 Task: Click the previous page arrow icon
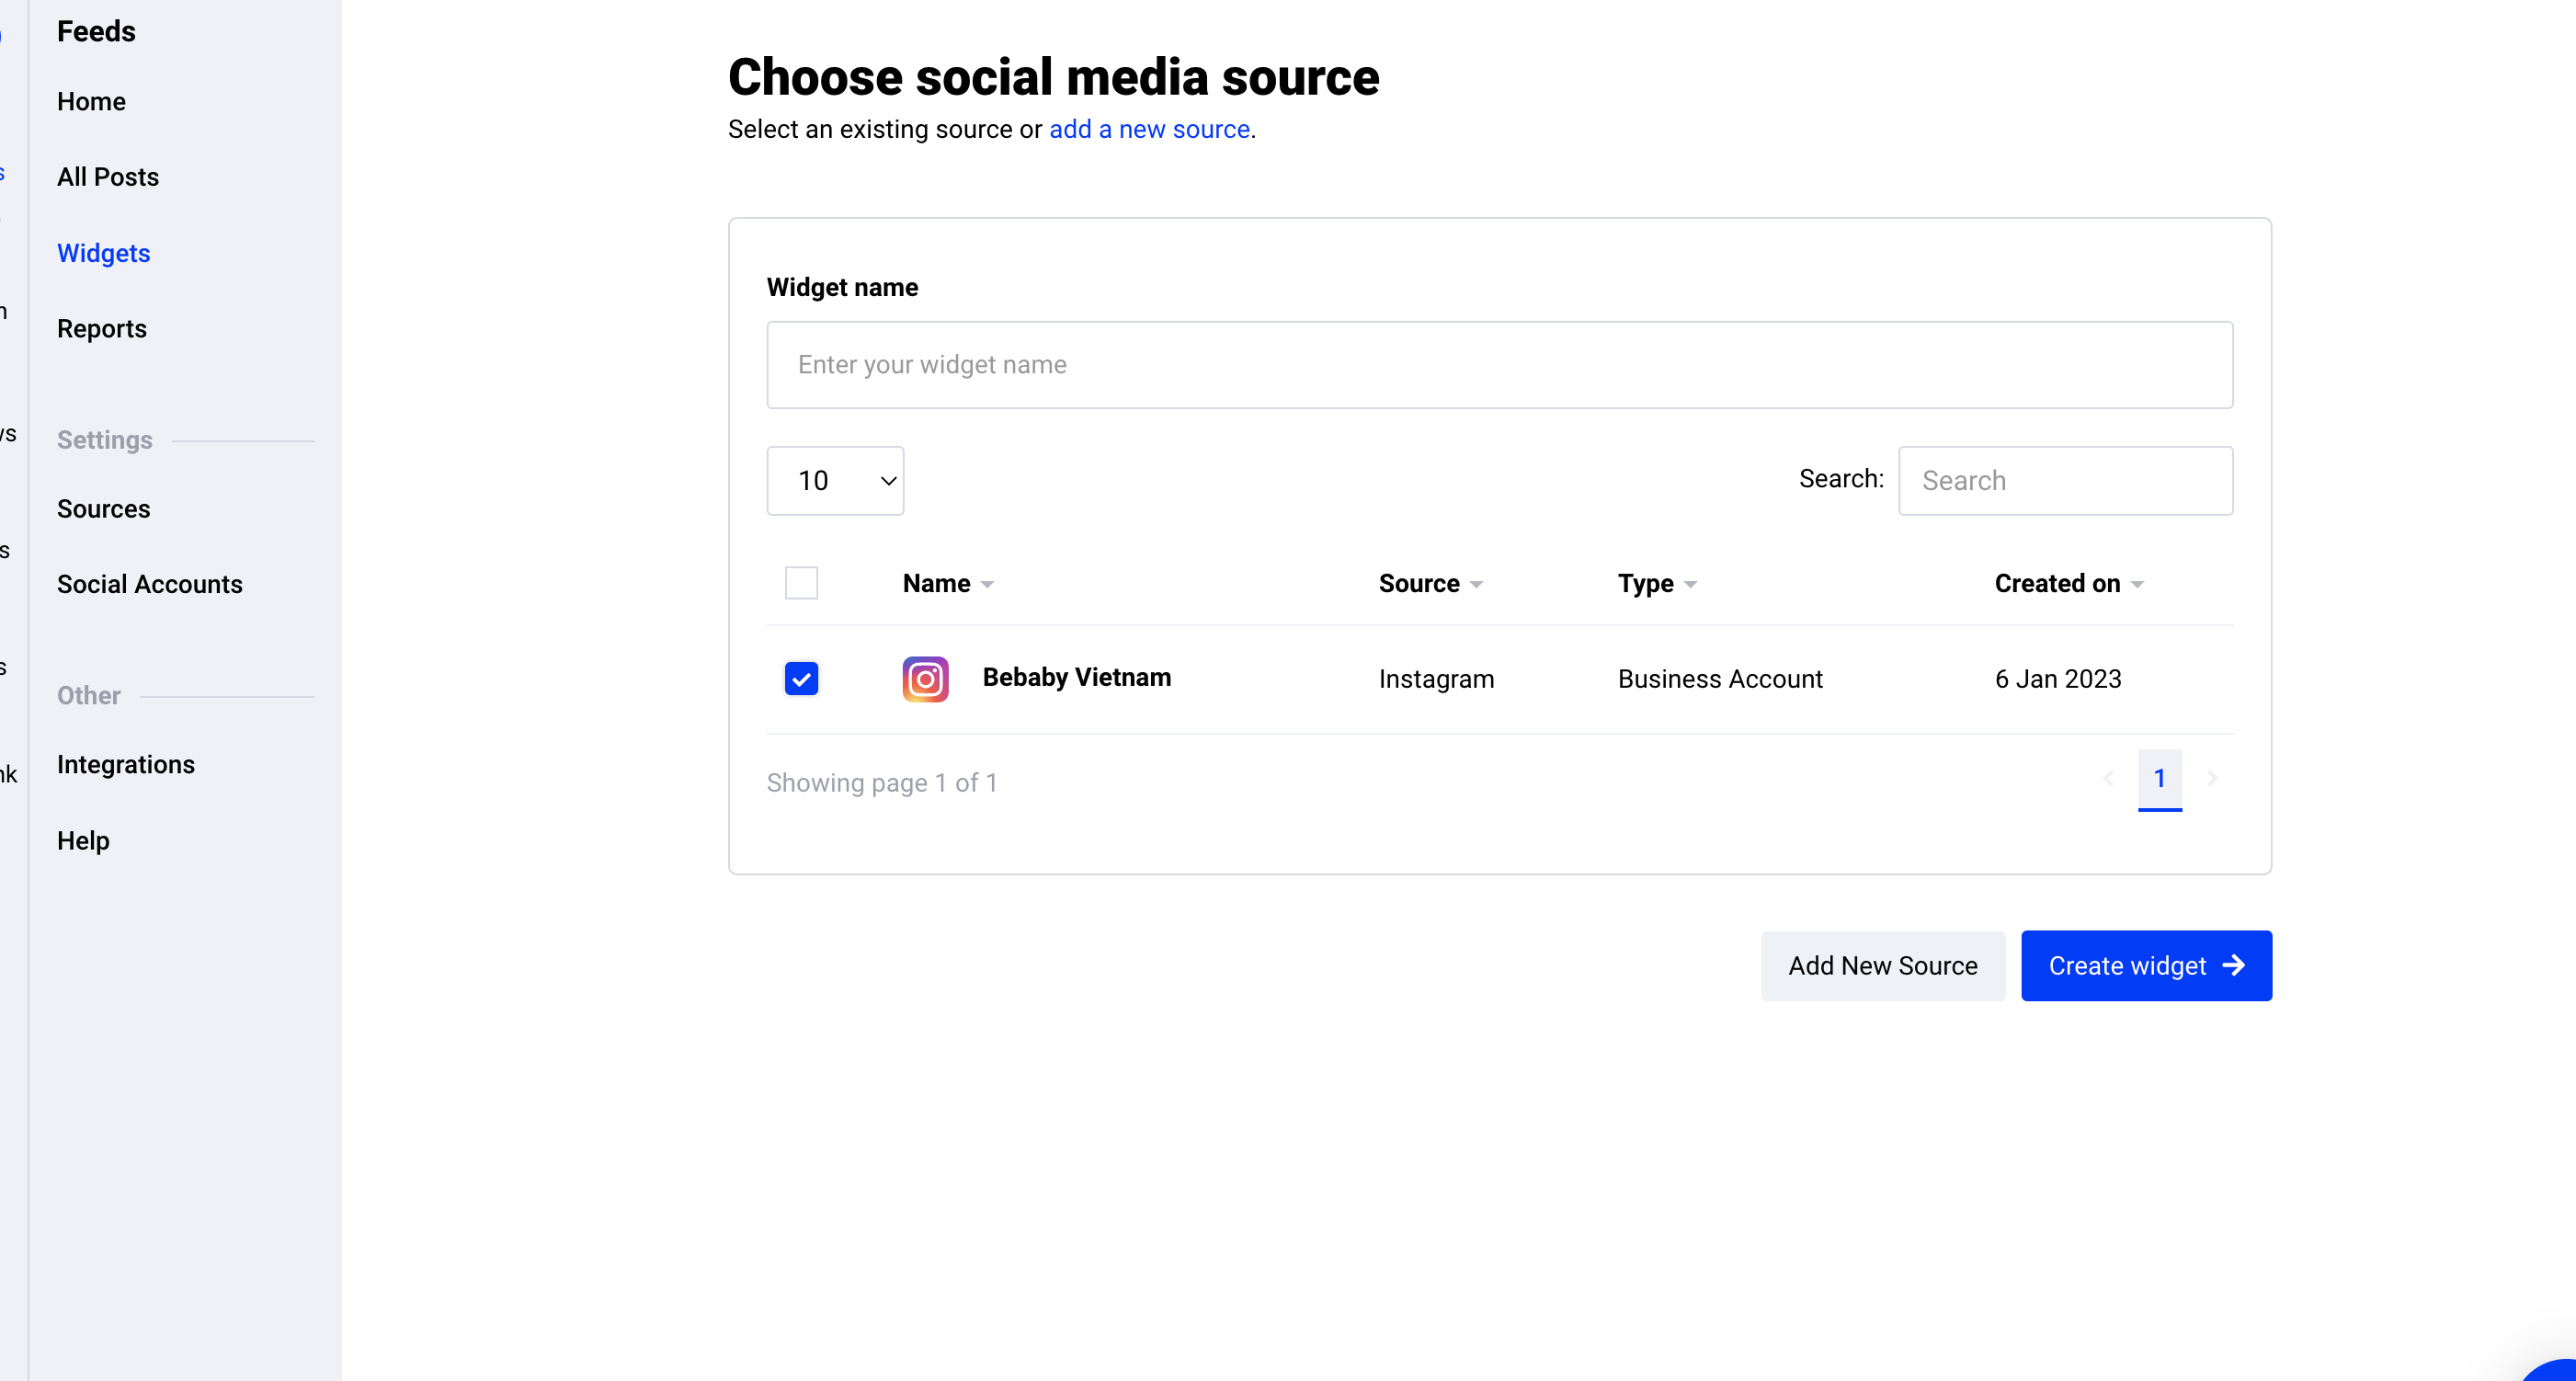[x=2108, y=778]
